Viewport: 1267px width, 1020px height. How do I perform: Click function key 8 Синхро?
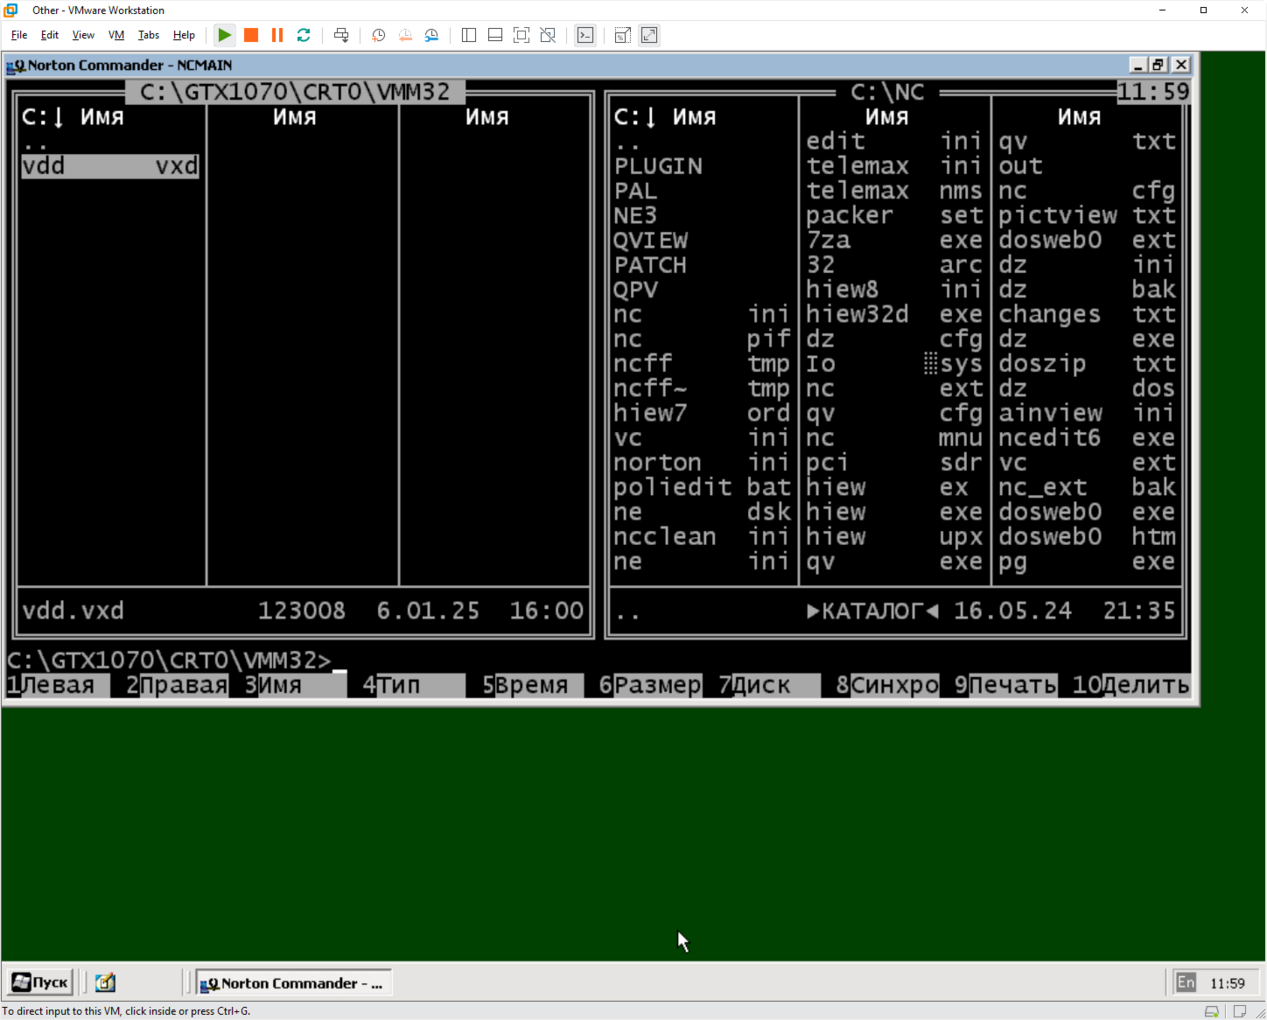coord(888,685)
